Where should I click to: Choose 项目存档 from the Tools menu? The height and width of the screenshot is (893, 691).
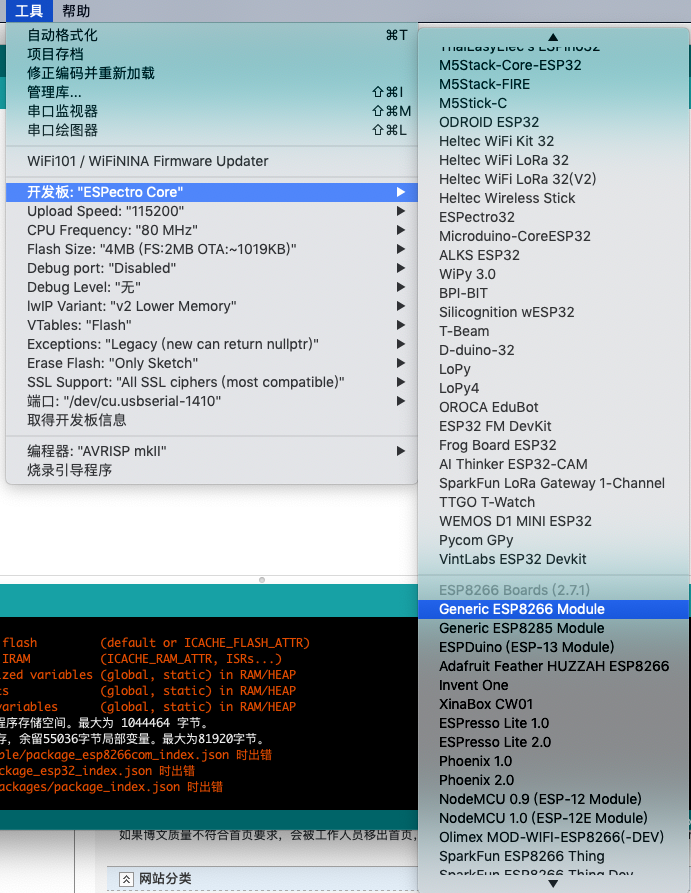[211, 54]
